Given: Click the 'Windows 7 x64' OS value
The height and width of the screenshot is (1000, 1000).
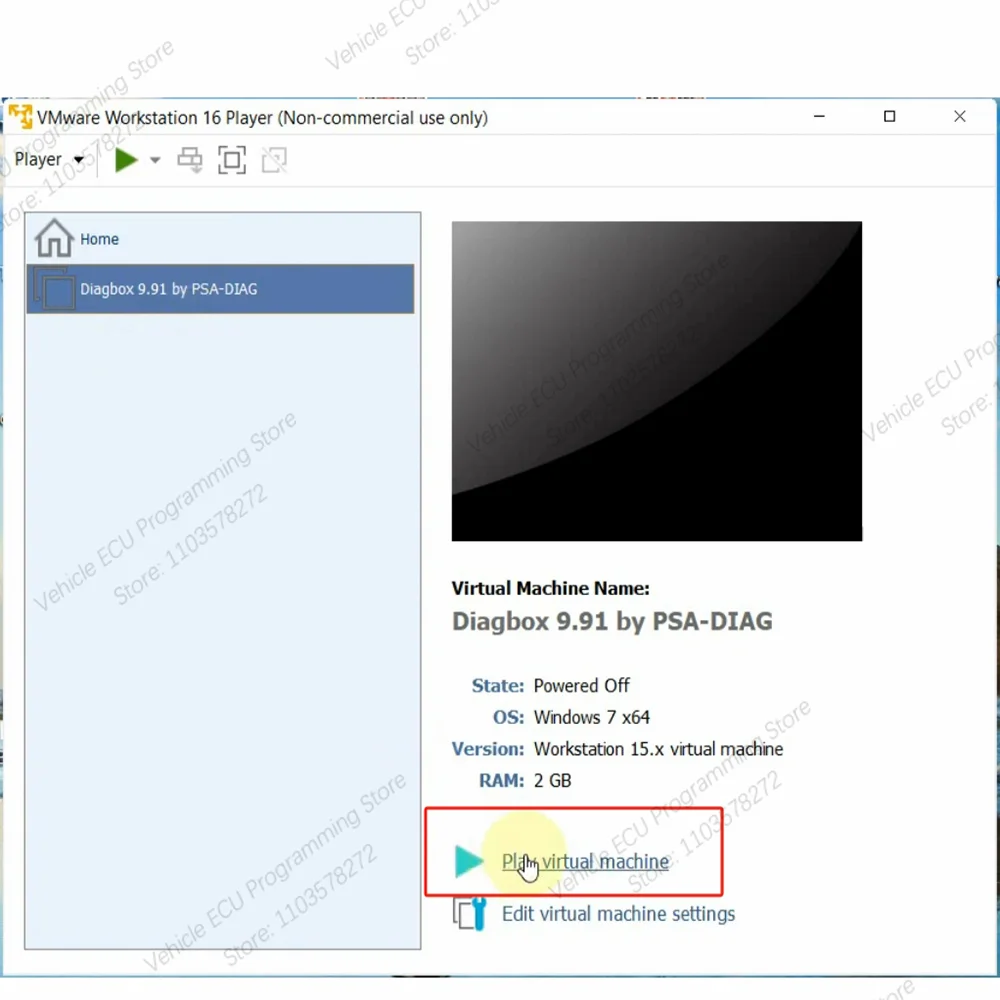Looking at the screenshot, I should (591, 717).
